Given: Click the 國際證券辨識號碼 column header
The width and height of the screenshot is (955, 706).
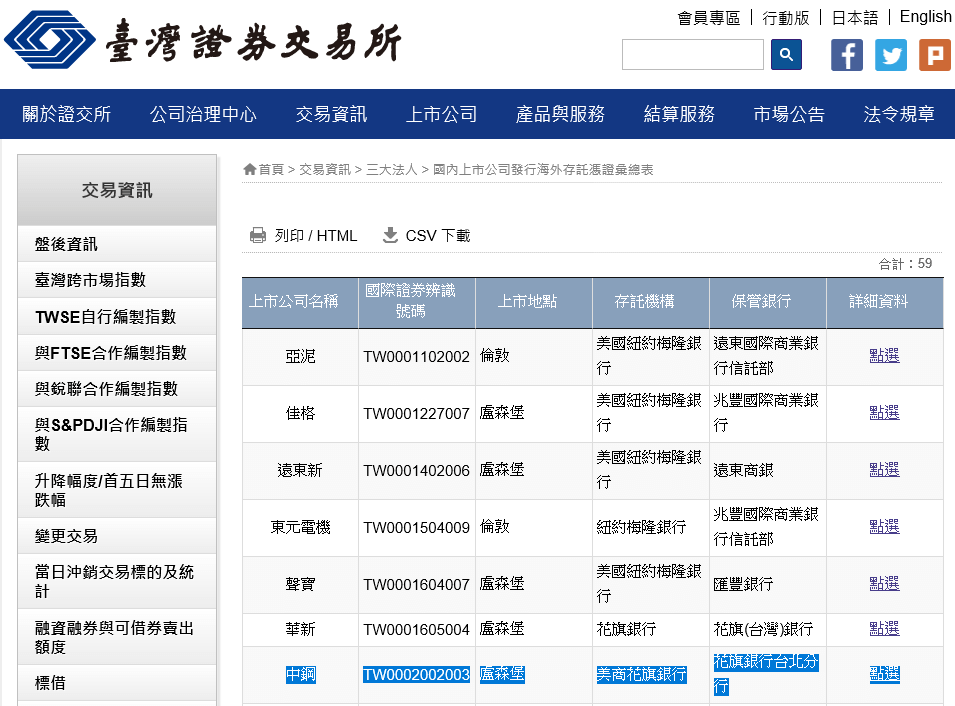Looking at the screenshot, I should click(x=417, y=302).
